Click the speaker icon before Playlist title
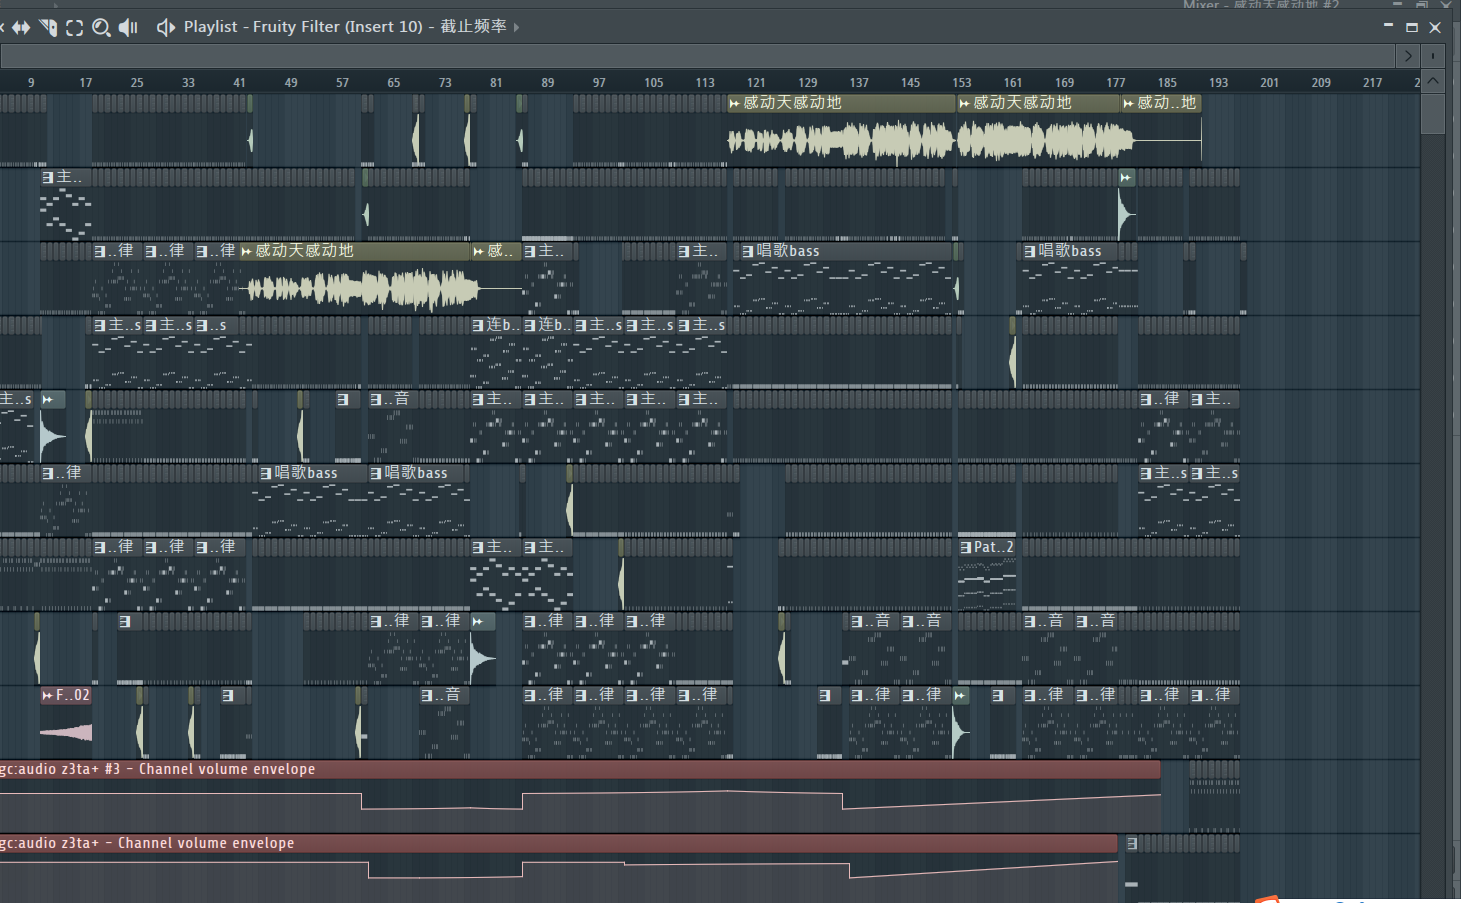Viewport: 1461px width, 903px height. pos(166,27)
